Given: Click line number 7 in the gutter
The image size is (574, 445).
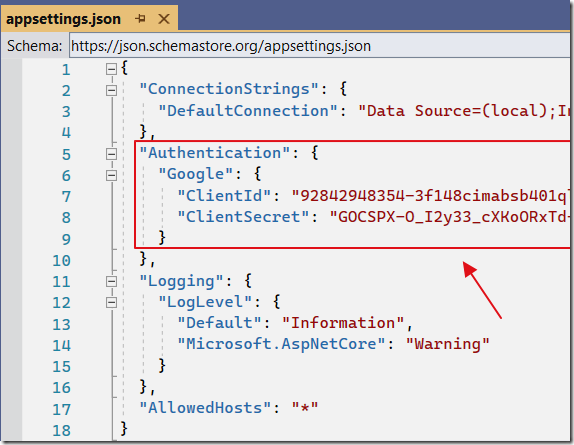Looking at the screenshot, I should point(66,197).
